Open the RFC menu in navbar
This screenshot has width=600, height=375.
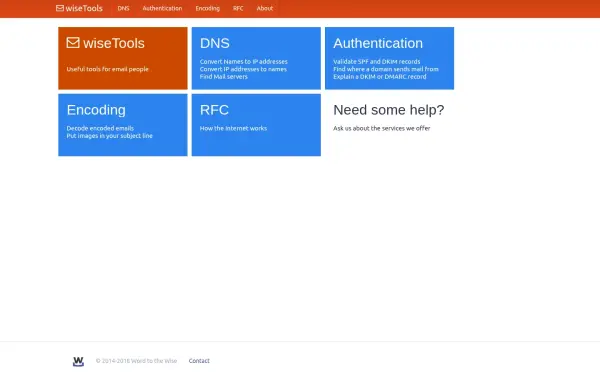click(238, 8)
